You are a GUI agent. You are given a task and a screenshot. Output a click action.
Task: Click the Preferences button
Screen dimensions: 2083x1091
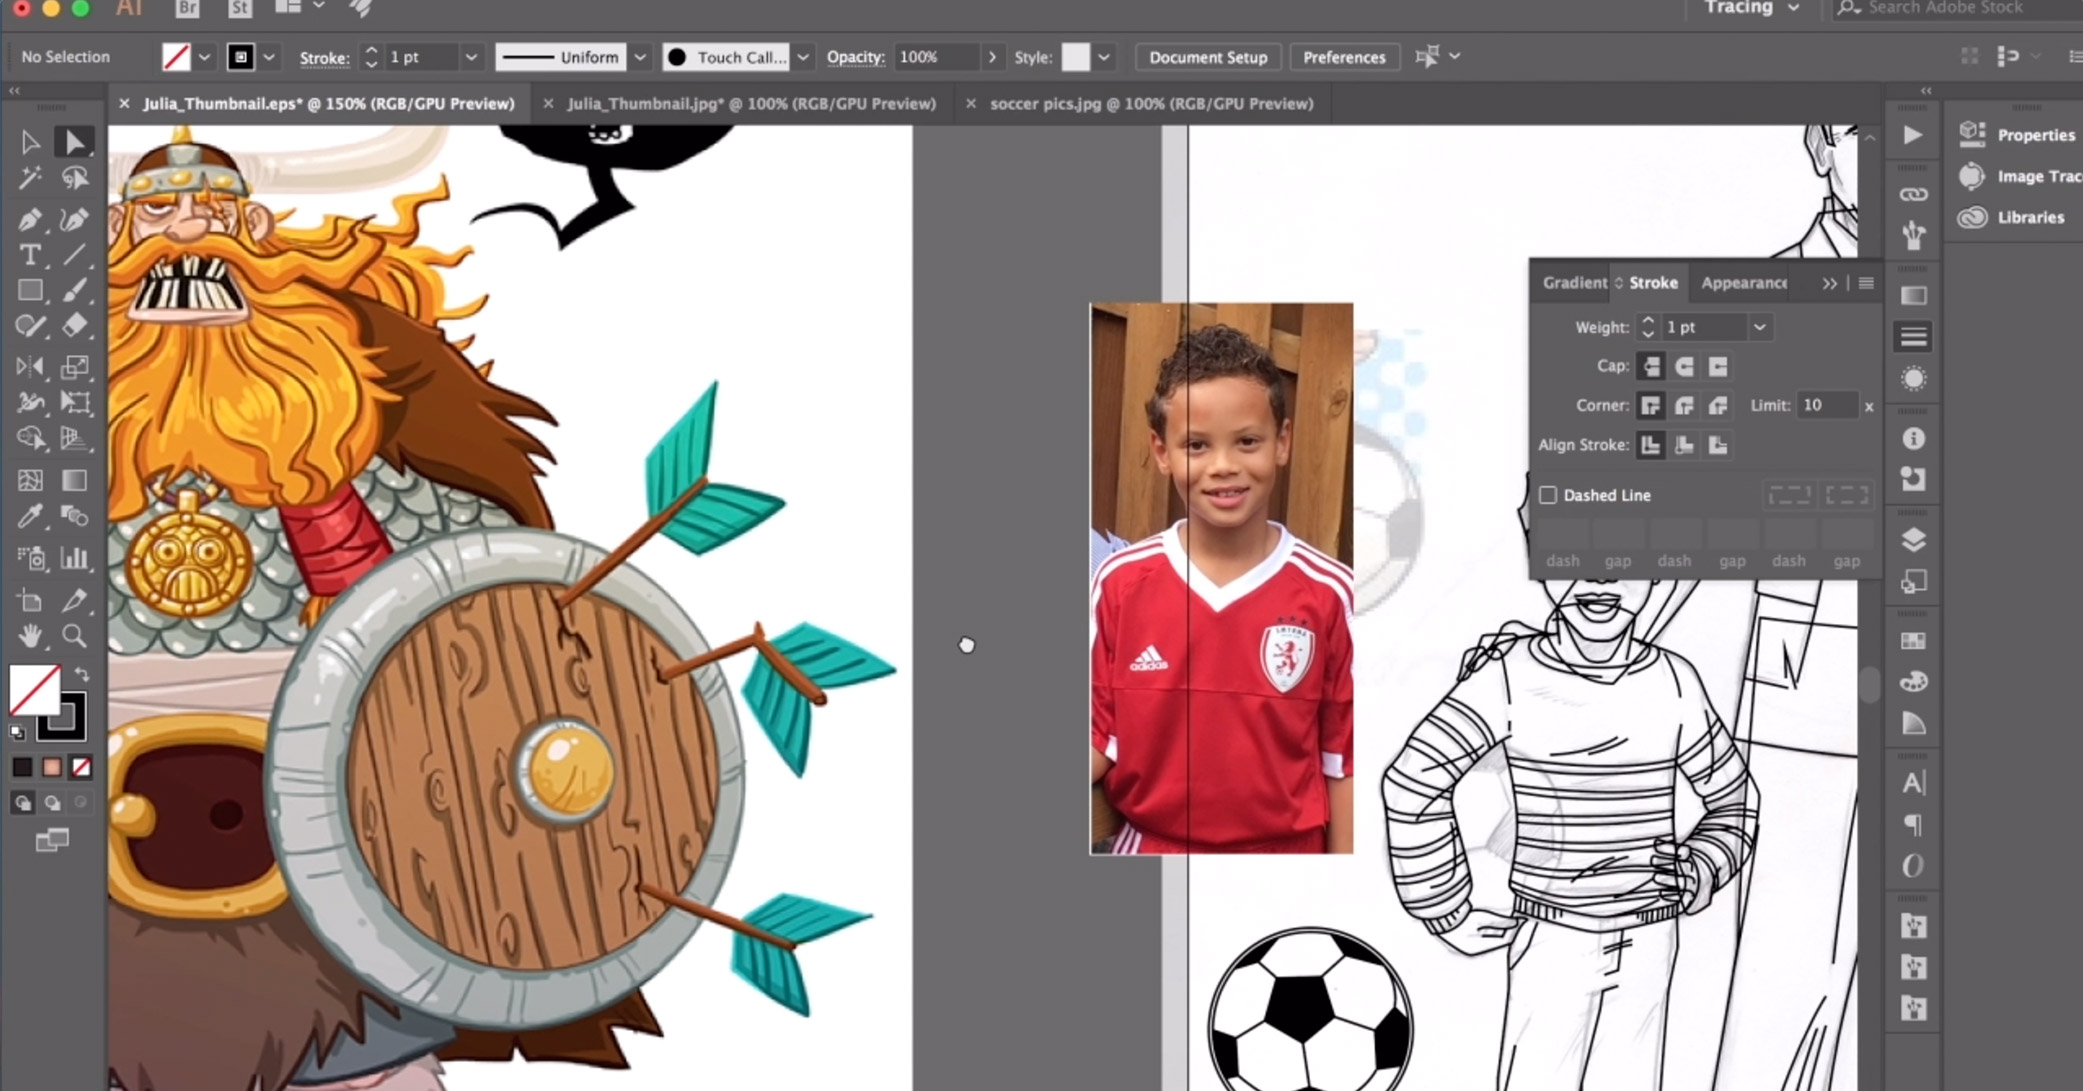1344,57
